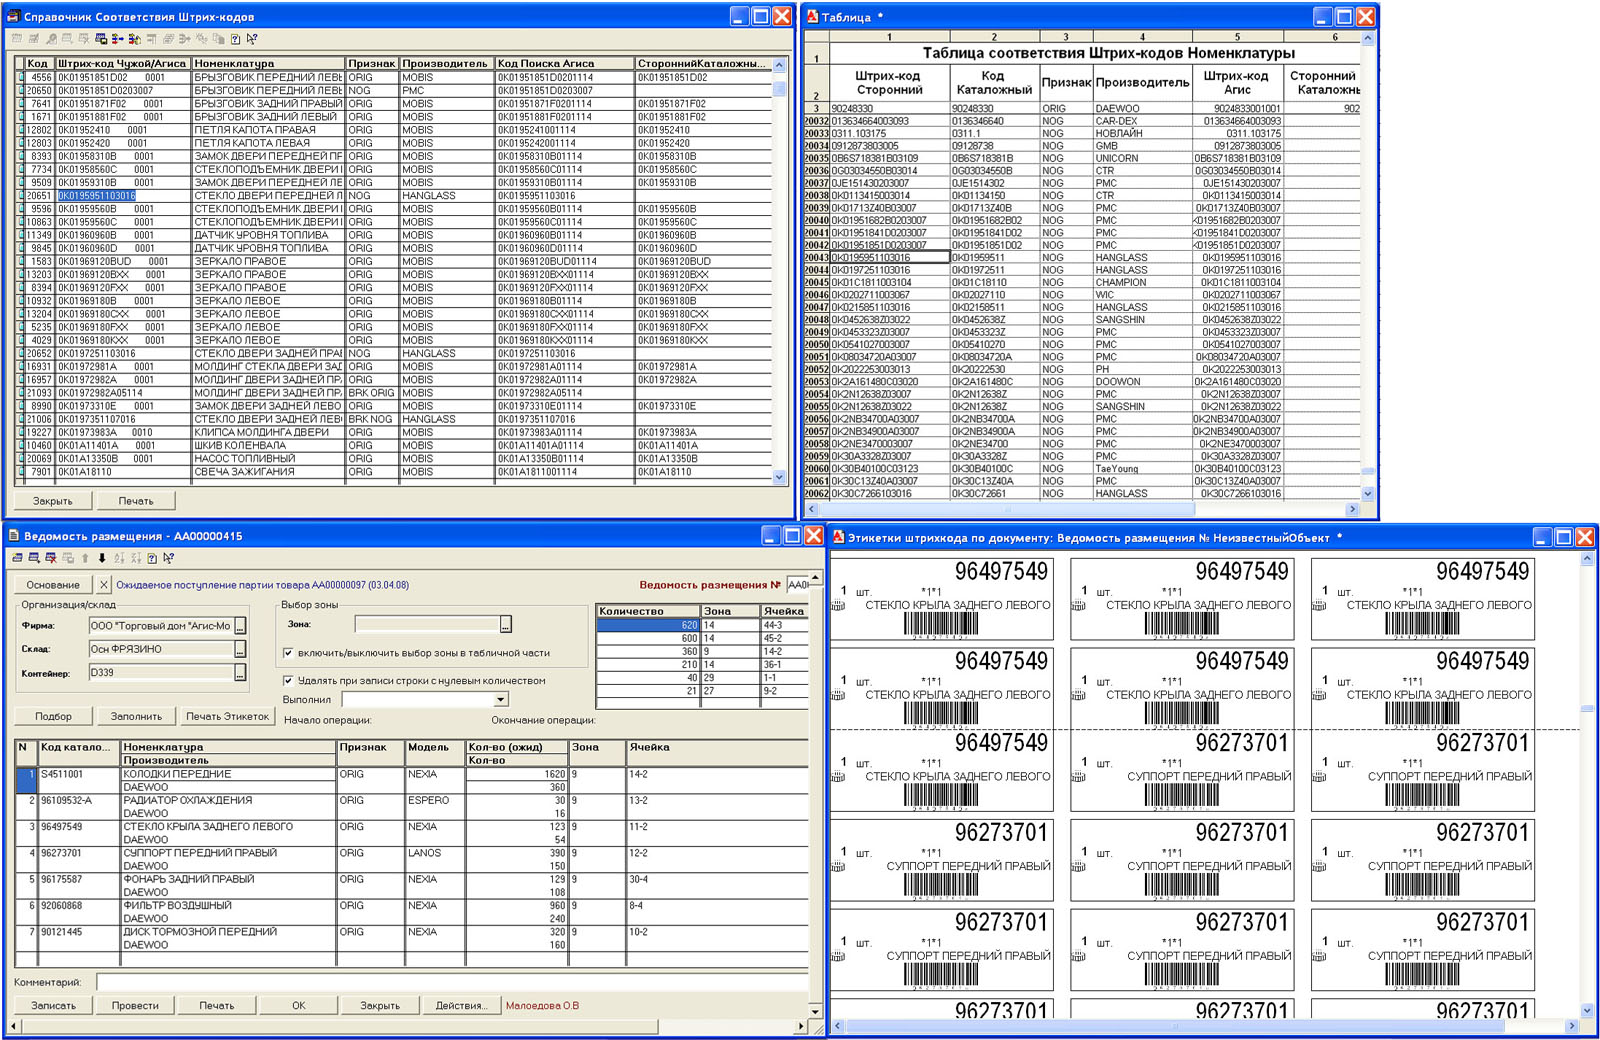
Task: Click the Заполнить button
Action: (136, 716)
